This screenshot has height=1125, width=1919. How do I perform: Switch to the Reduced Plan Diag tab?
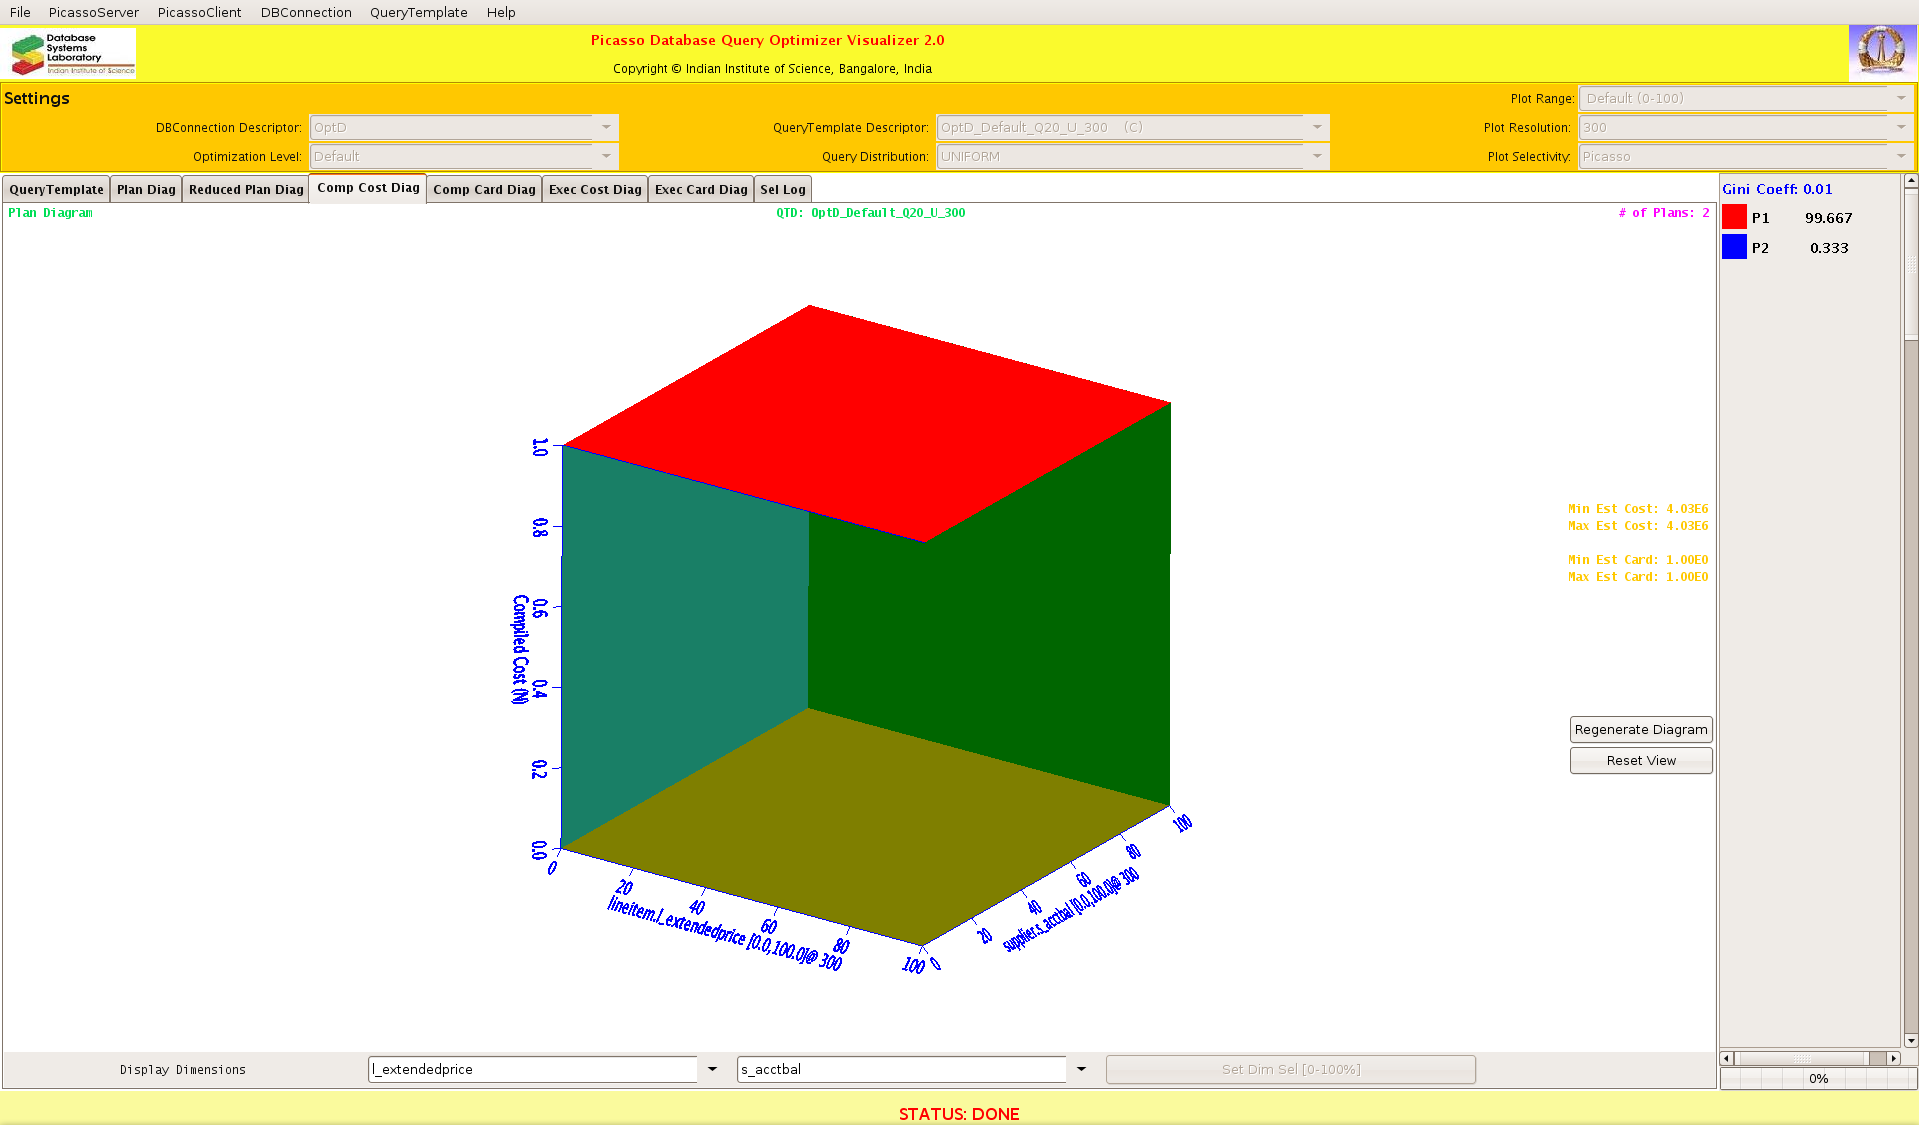point(246,189)
